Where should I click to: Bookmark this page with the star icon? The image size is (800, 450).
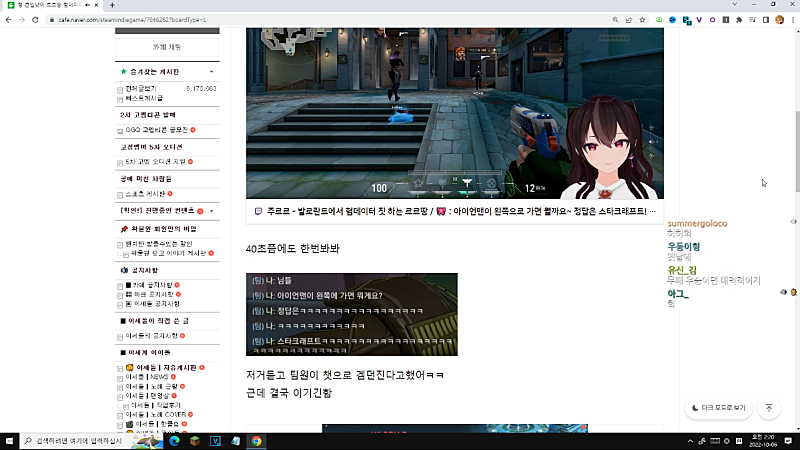click(x=642, y=20)
